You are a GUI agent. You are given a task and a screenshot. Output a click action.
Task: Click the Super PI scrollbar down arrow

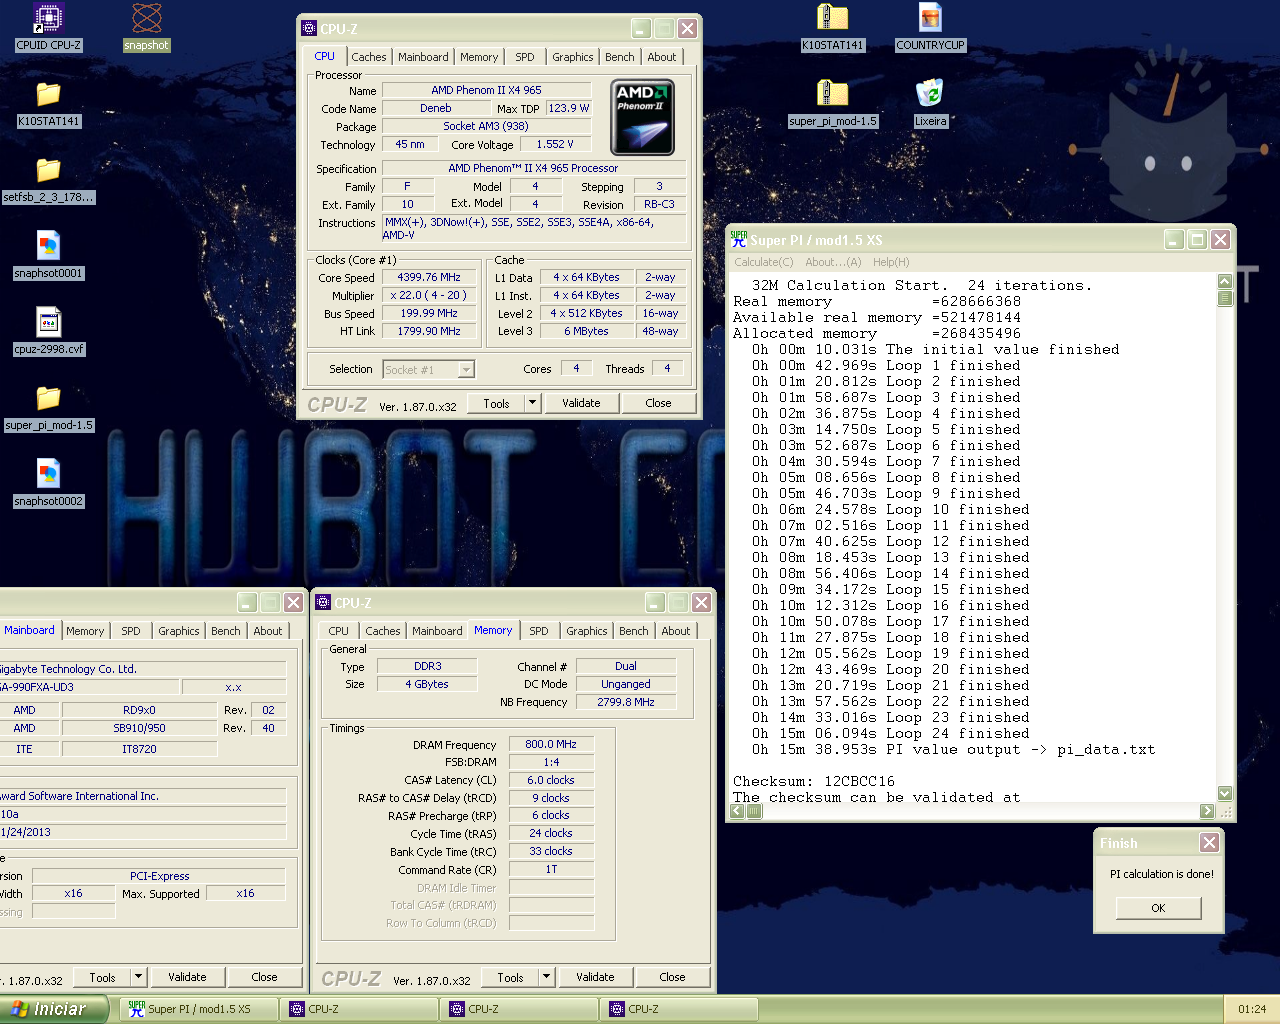(1223, 792)
